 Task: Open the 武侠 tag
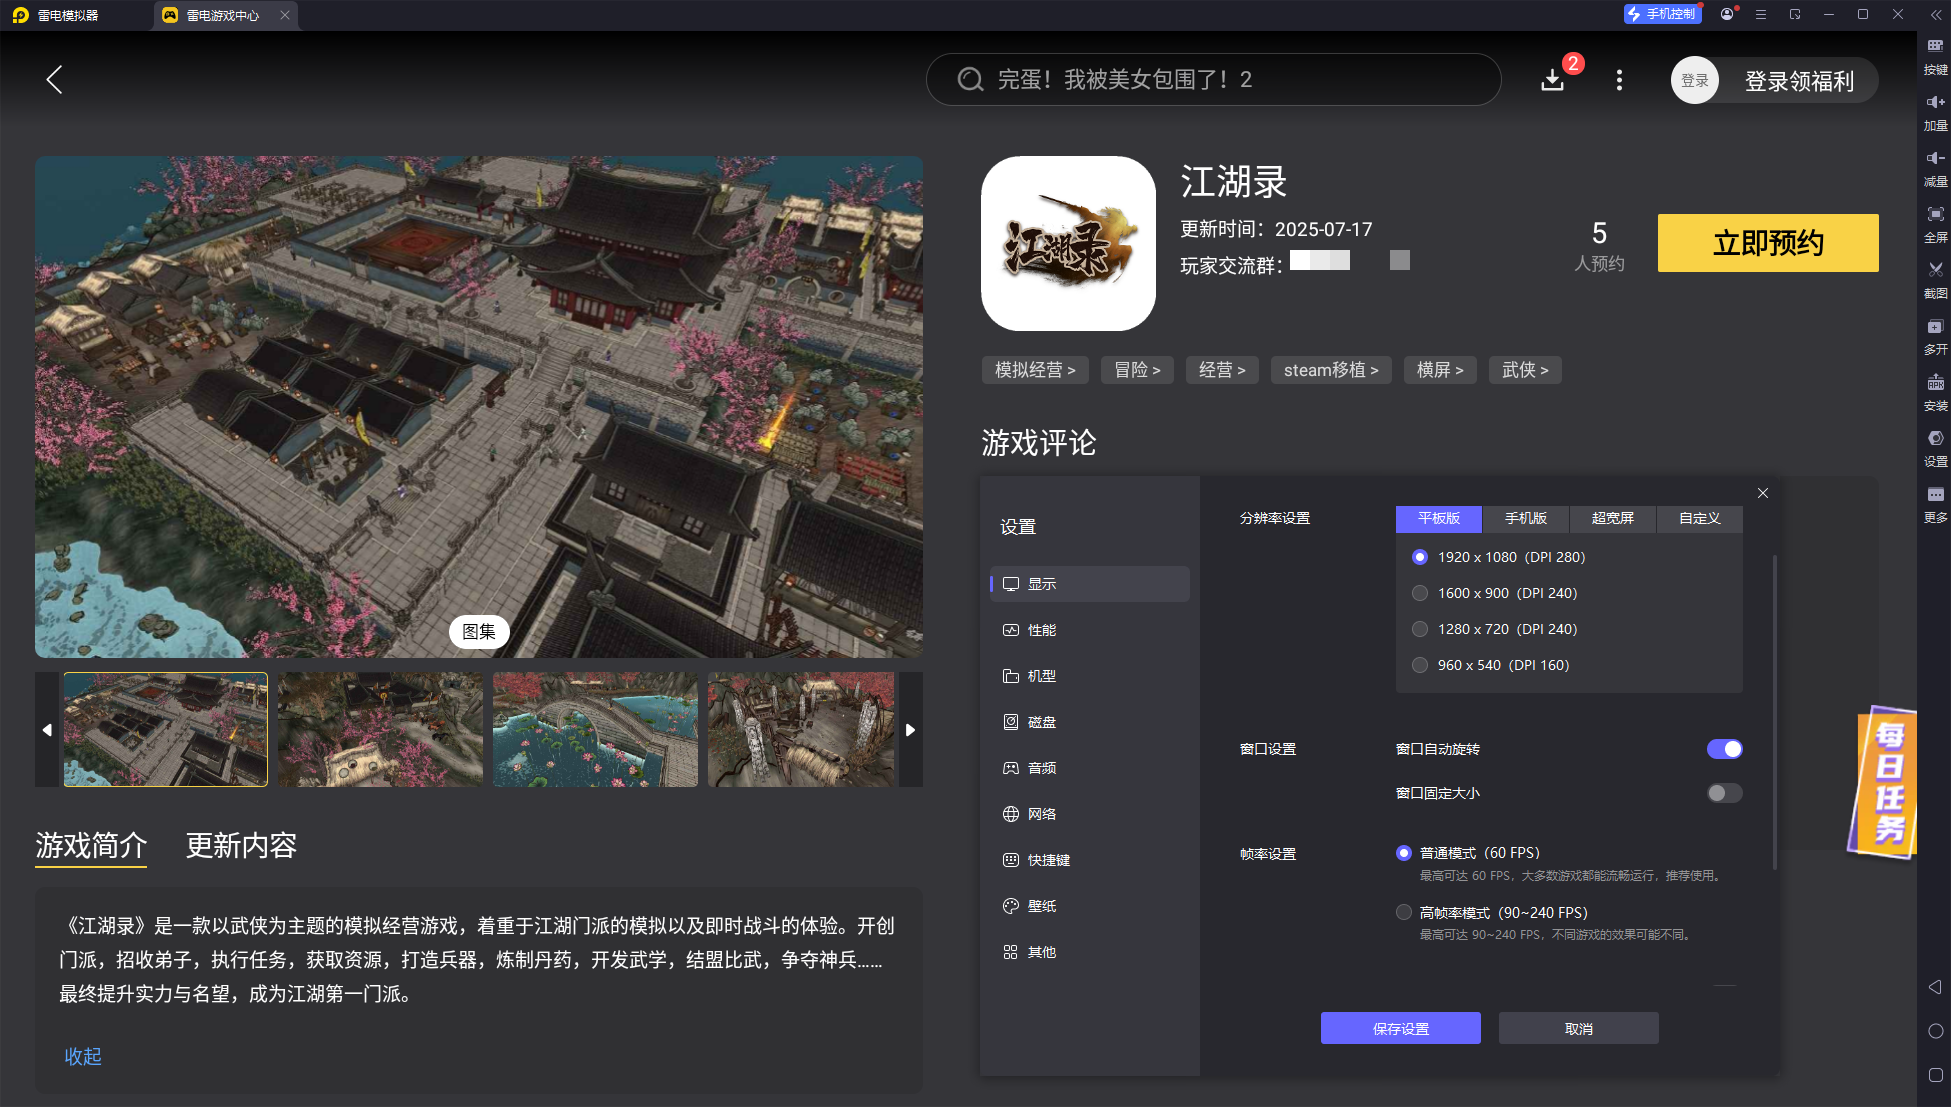pos(1525,370)
